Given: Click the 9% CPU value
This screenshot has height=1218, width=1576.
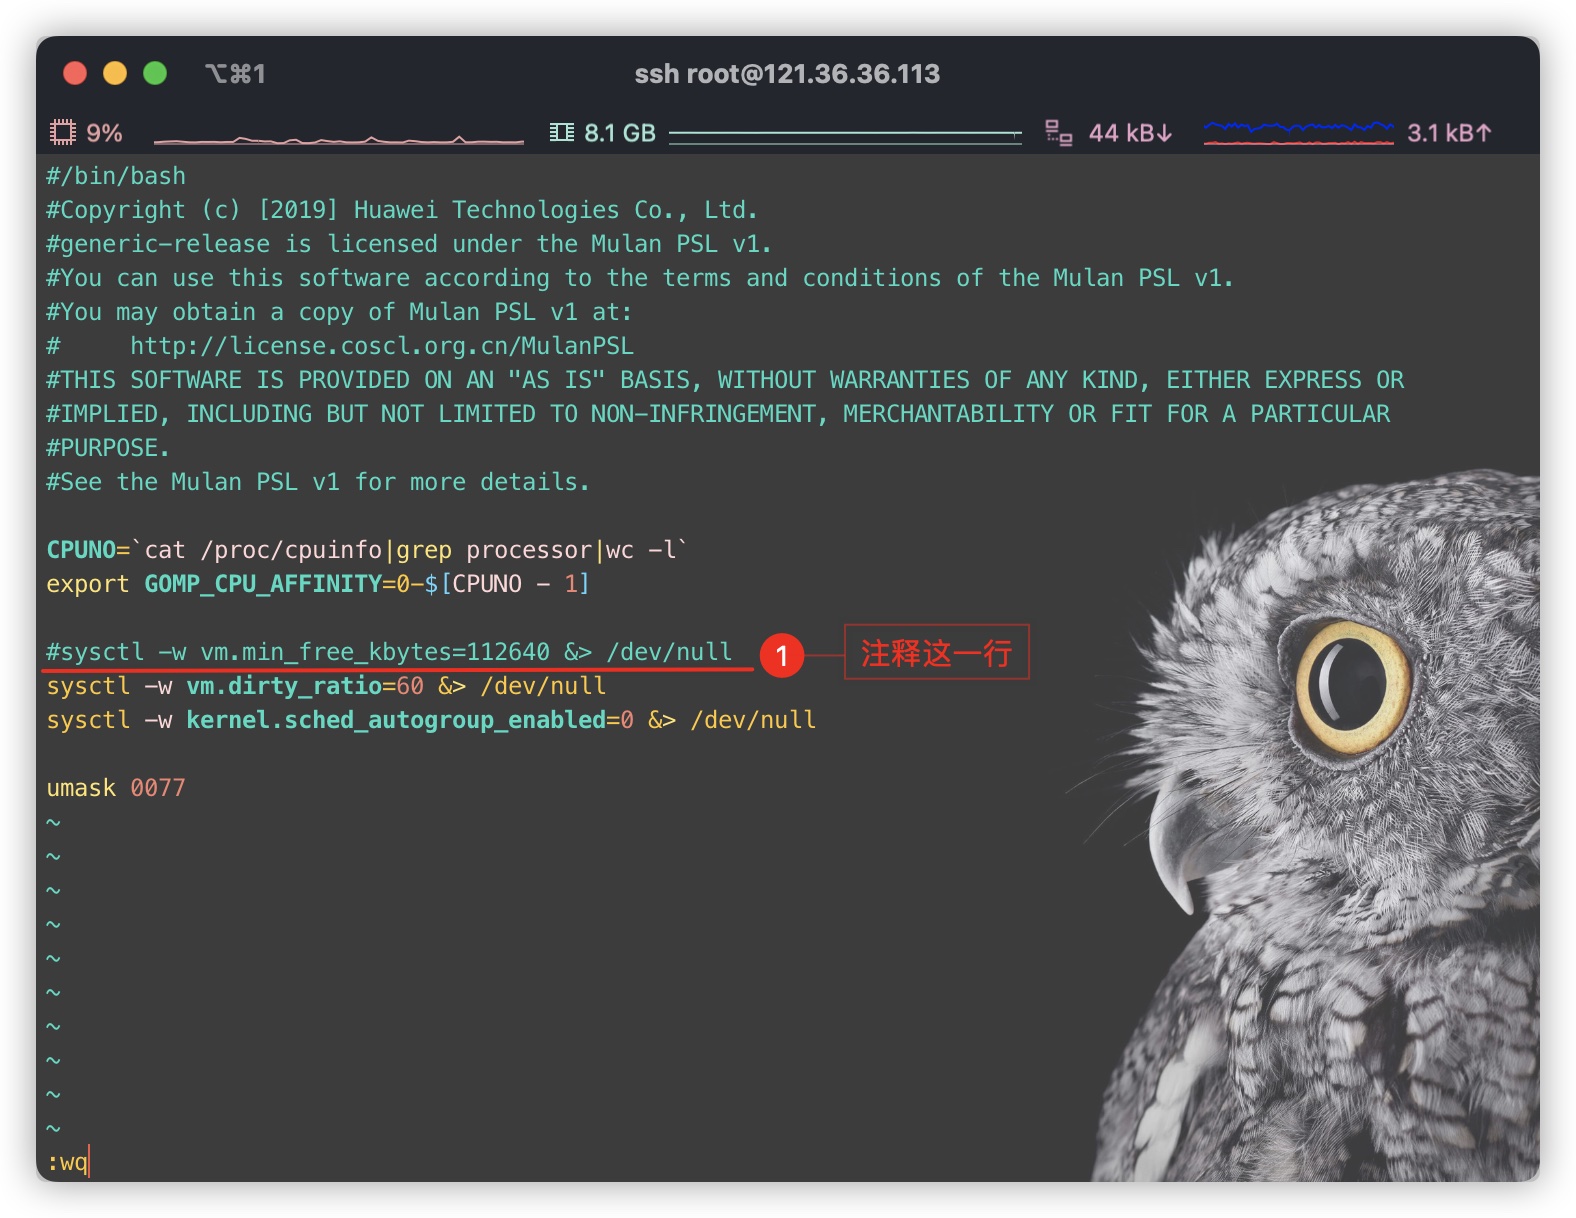Looking at the screenshot, I should [104, 133].
